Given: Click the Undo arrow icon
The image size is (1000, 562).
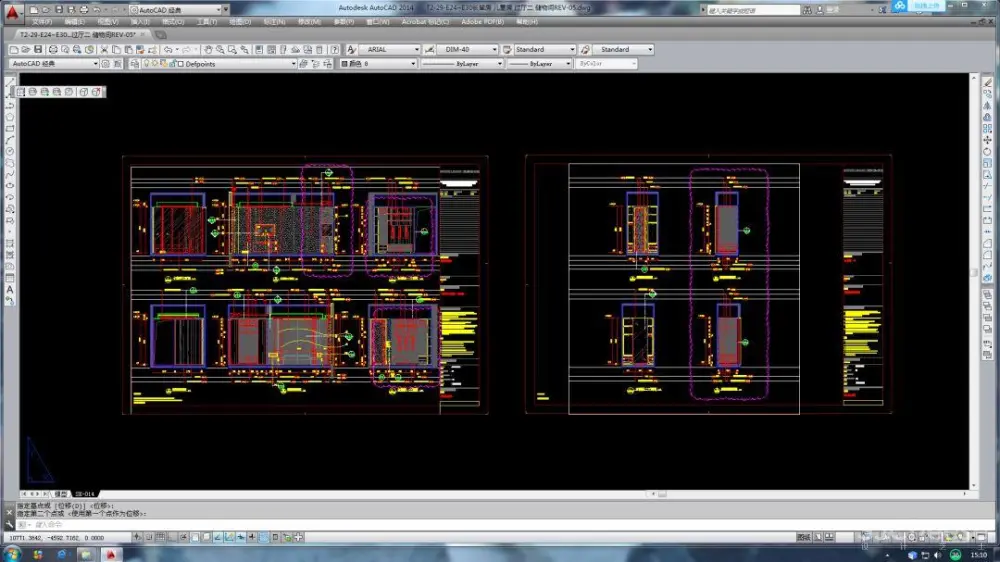Looking at the screenshot, I should (x=168, y=49).
